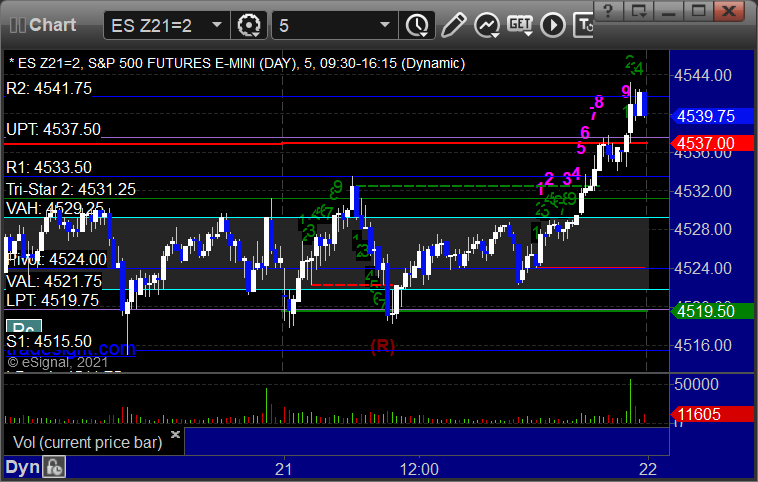Click the 4537.00 red price marker
This screenshot has width=758, height=482.
[x=712, y=143]
